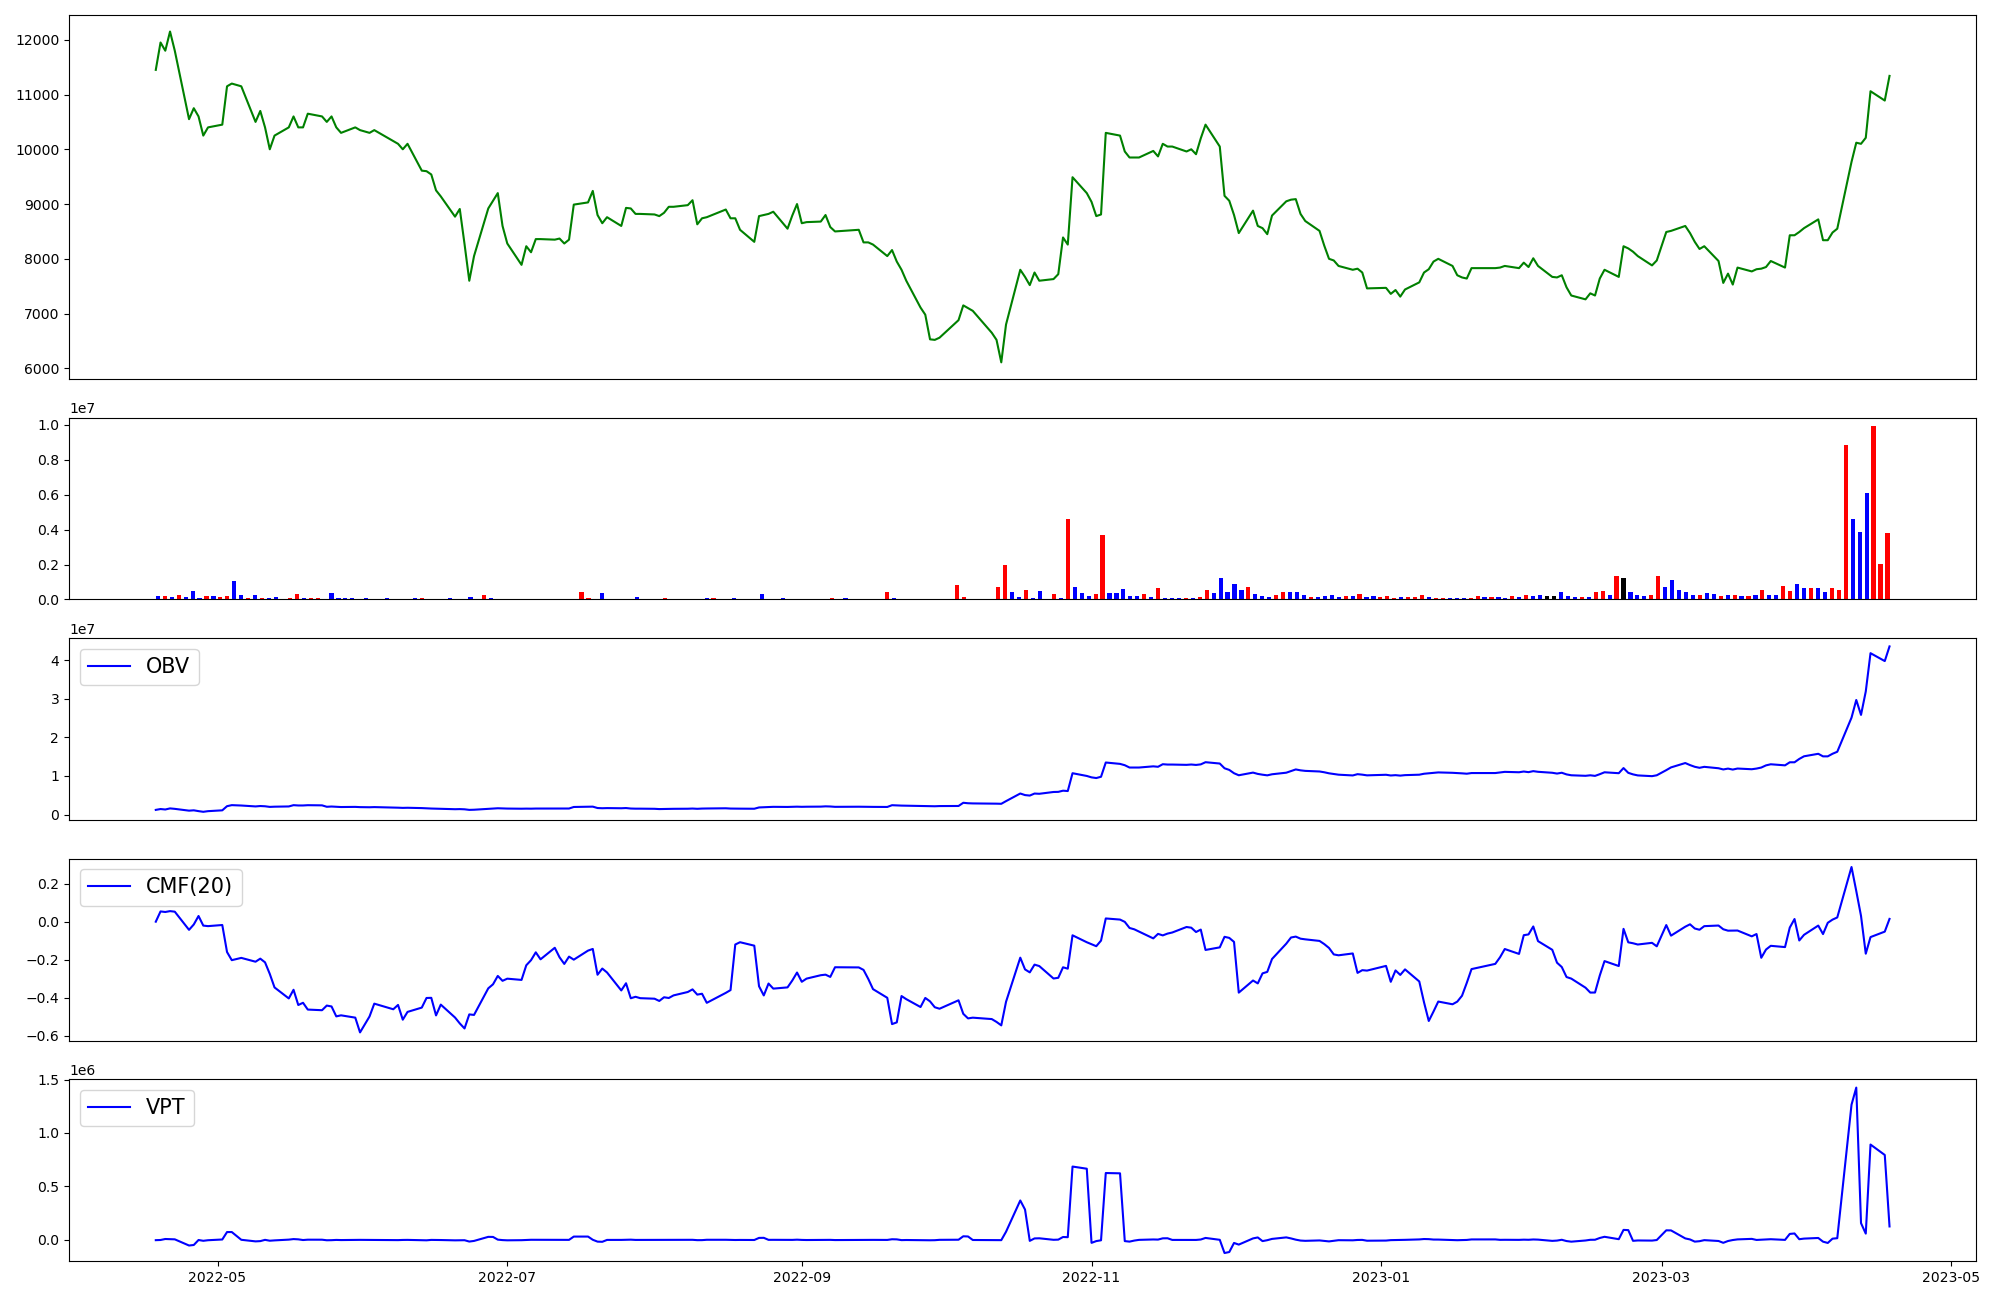Click the blue line sample in VPT legend
The image size is (2000, 1300).
[110, 1108]
